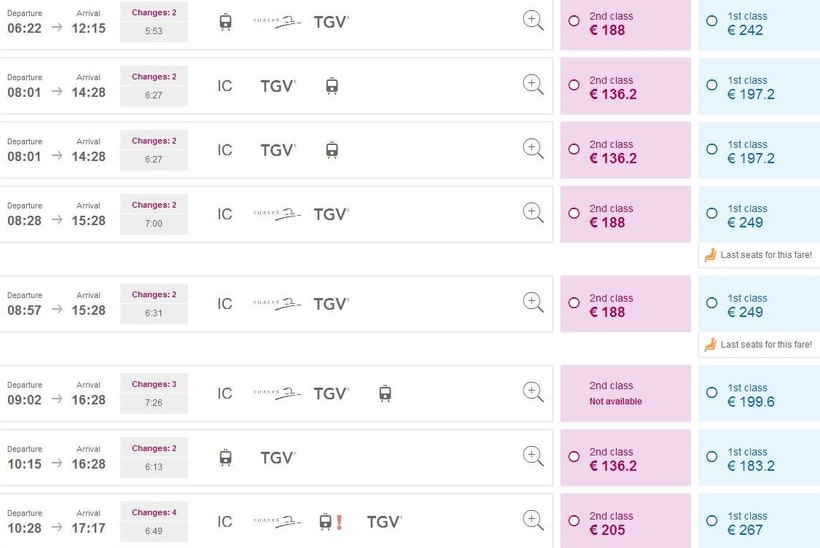Click the local train icon on the 06:22 row
The width and height of the screenshot is (820, 548).
(x=226, y=21)
